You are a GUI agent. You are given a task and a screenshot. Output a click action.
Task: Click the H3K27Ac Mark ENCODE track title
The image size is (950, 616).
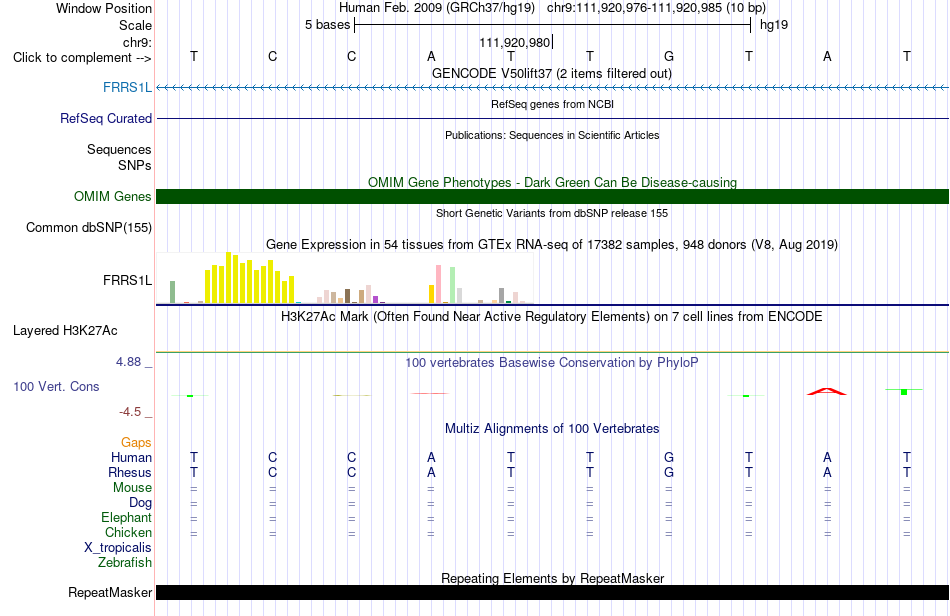click(x=552, y=317)
